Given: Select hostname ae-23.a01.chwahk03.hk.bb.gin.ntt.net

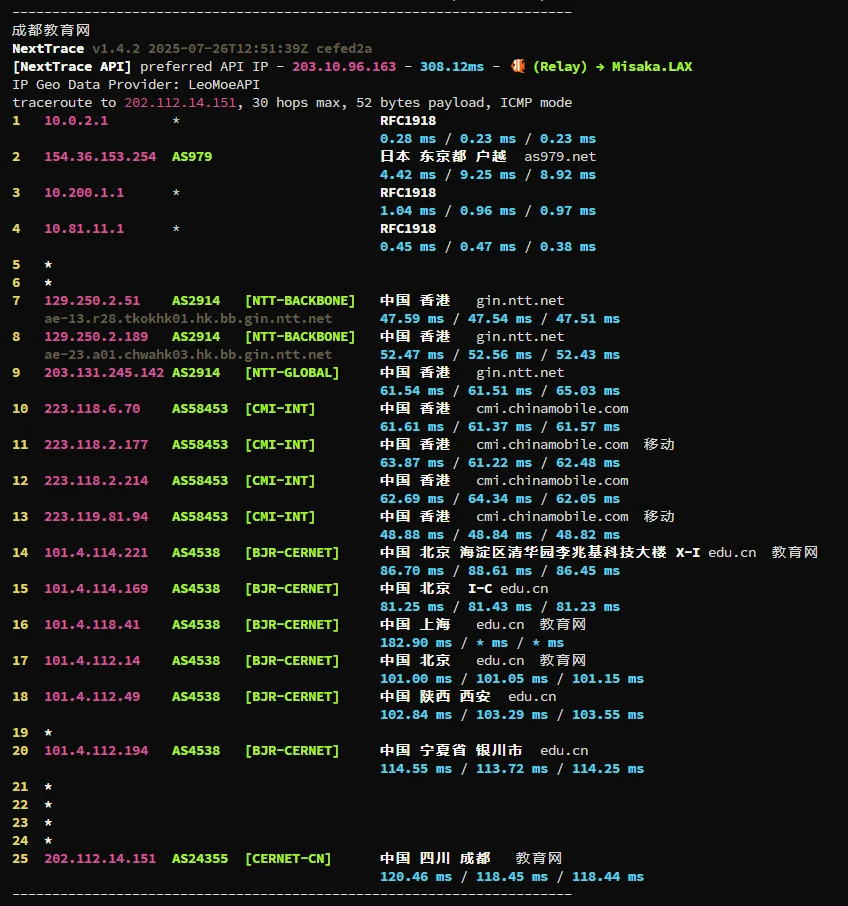Looking at the screenshot, I should [x=188, y=354].
